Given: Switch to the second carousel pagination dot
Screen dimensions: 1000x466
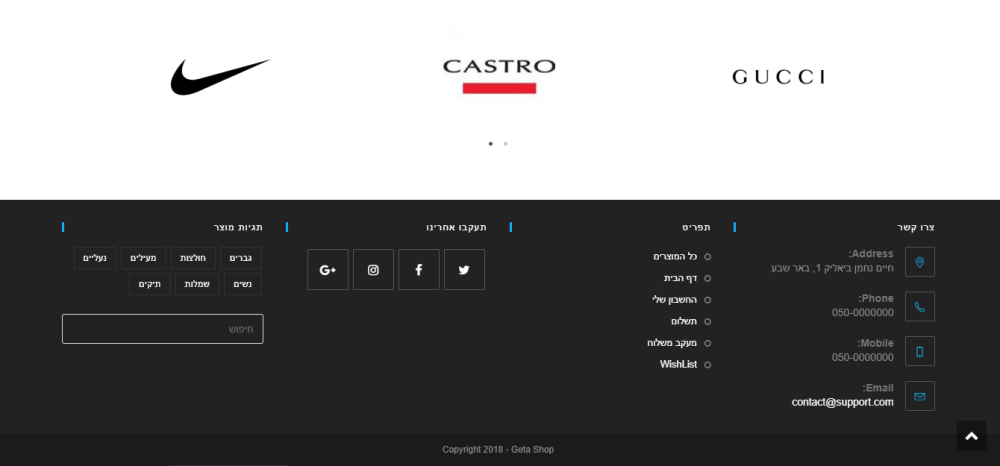Looking at the screenshot, I should coord(506,144).
